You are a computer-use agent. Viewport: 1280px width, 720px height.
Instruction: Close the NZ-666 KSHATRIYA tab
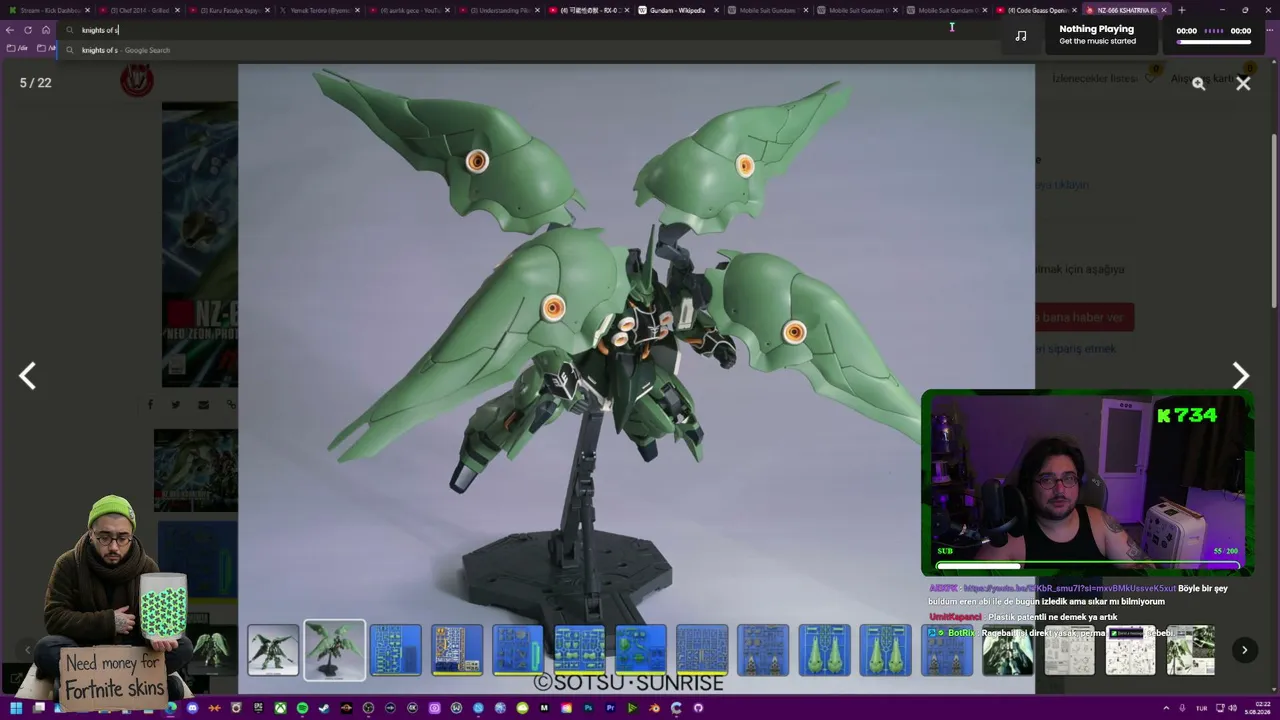[x=1164, y=10]
